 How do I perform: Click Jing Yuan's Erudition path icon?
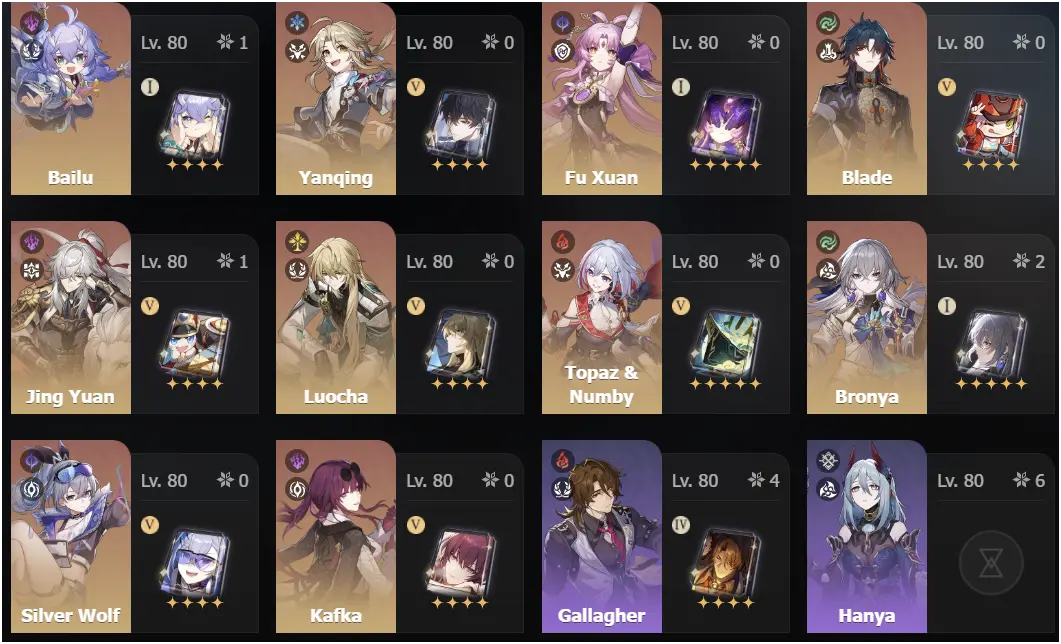pyautogui.click(x=32, y=271)
